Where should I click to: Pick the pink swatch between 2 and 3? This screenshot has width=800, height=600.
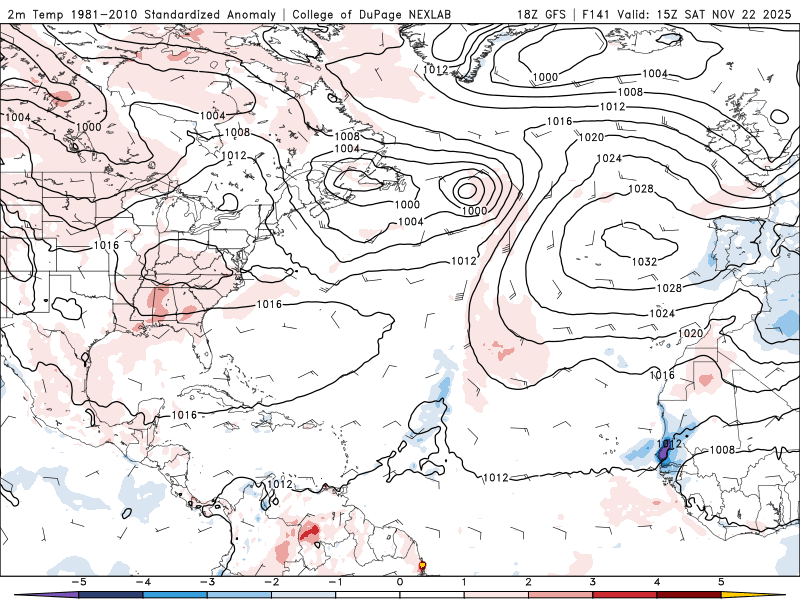(561, 595)
